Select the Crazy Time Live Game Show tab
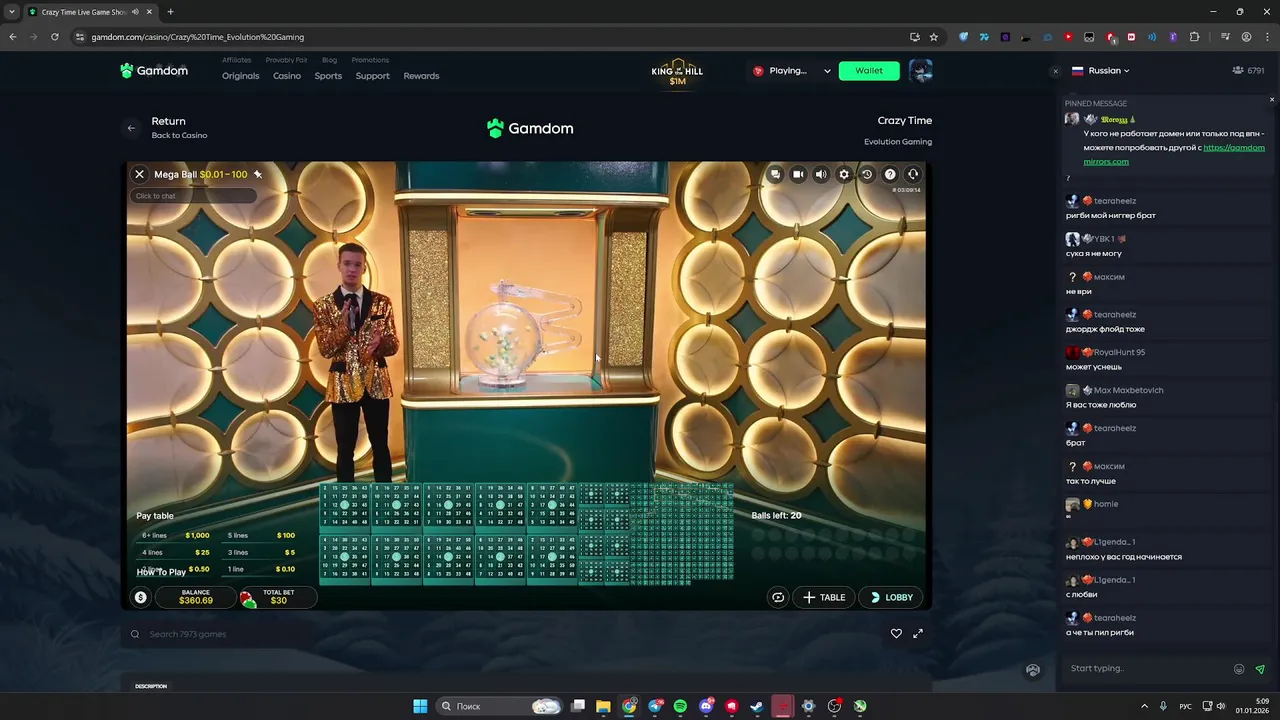The image size is (1280, 720). (x=90, y=12)
